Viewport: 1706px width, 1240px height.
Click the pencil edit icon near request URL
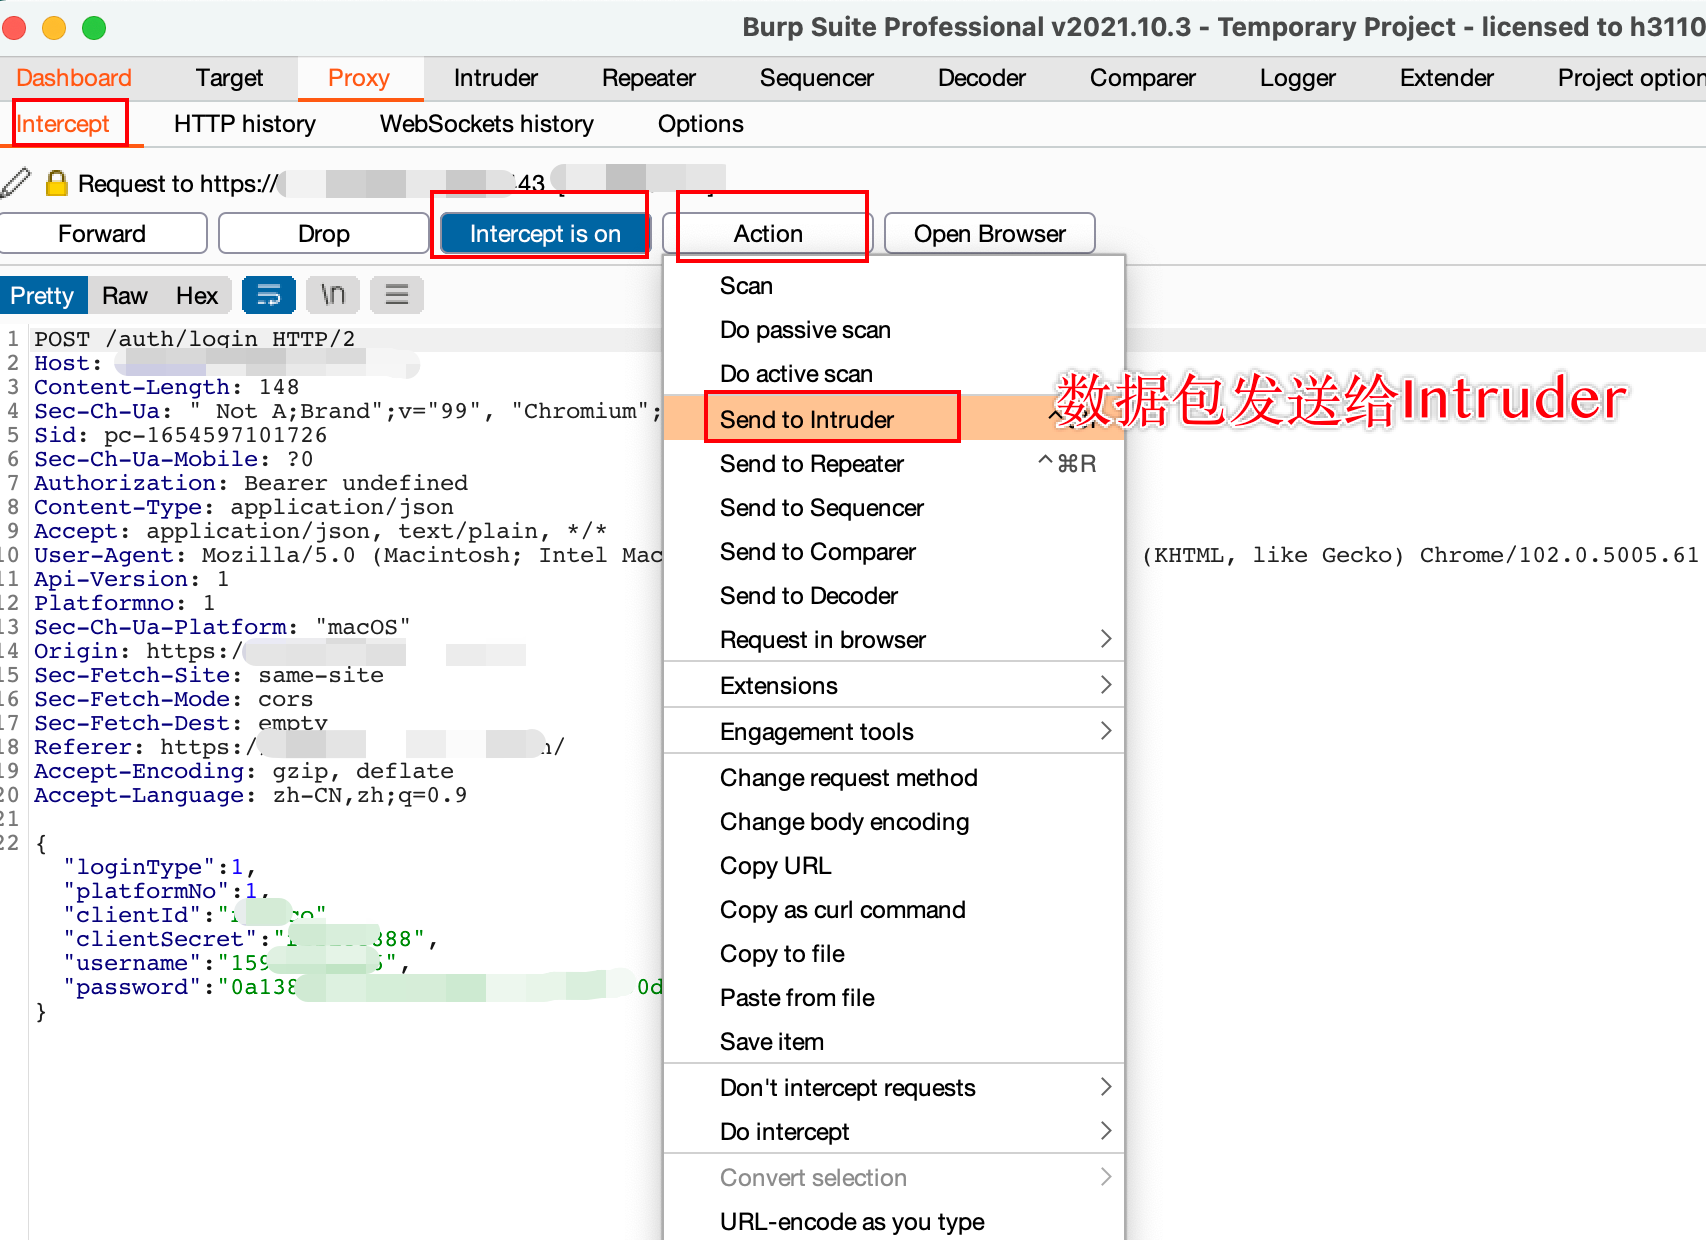click(15, 182)
